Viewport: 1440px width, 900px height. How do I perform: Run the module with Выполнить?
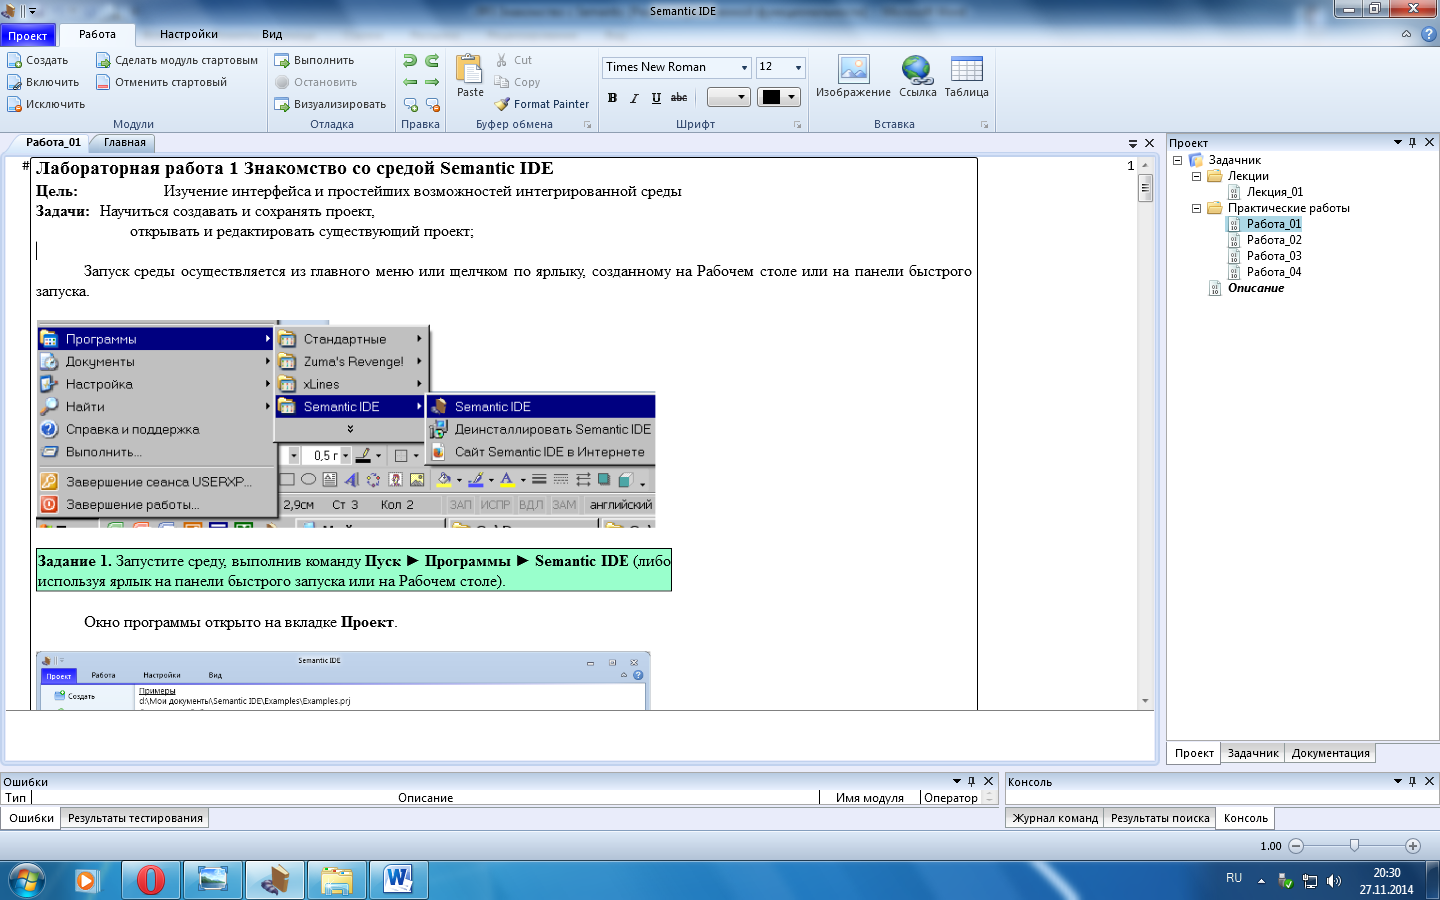click(314, 60)
